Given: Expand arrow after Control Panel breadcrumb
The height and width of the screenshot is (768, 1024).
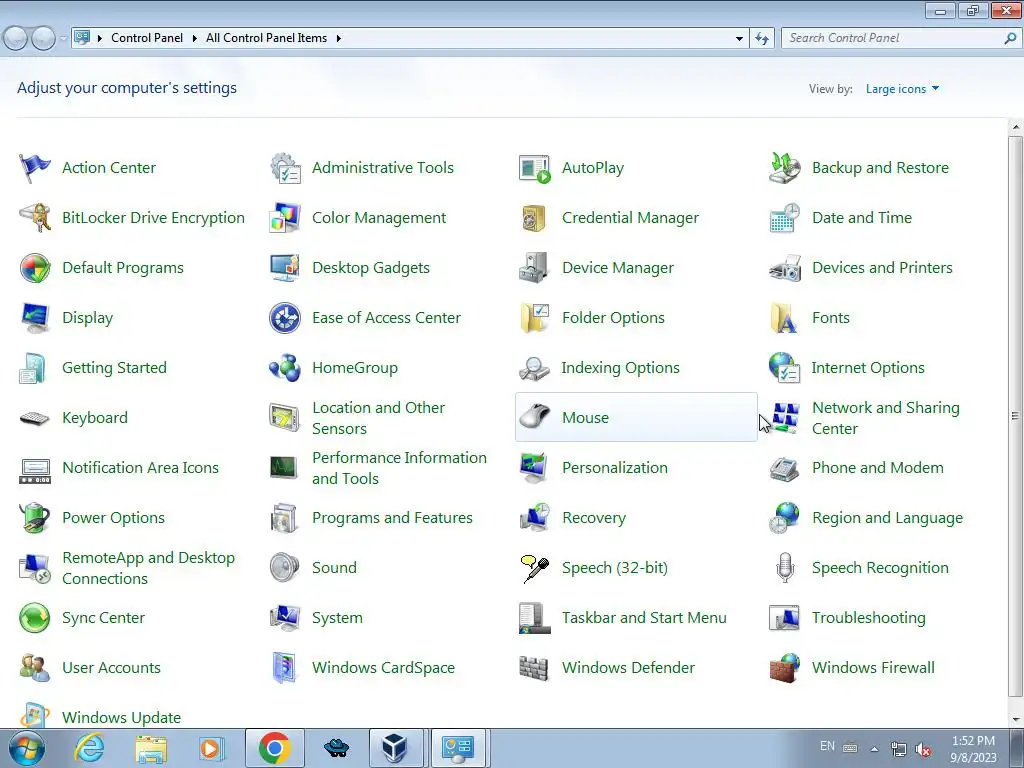Looking at the screenshot, I should pos(194,39).
